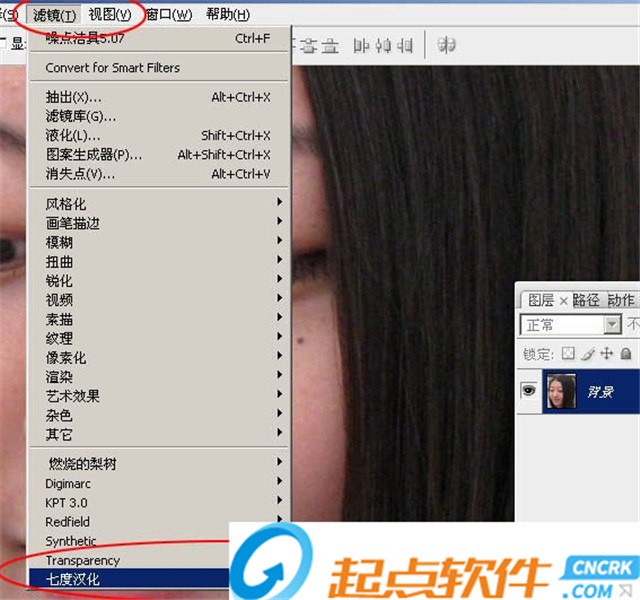Click the 背景 layer name
The height and width of the screenshot is (600, 640).
(x=600, y=392)
